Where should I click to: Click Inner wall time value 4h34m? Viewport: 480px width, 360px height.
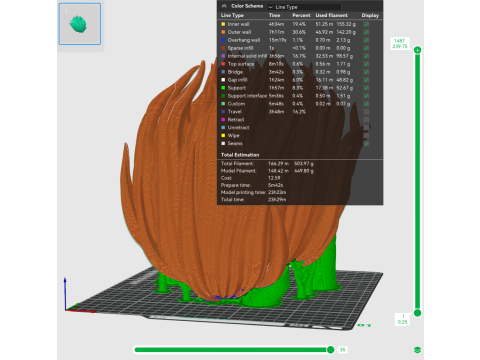click(x=276, y=24)
